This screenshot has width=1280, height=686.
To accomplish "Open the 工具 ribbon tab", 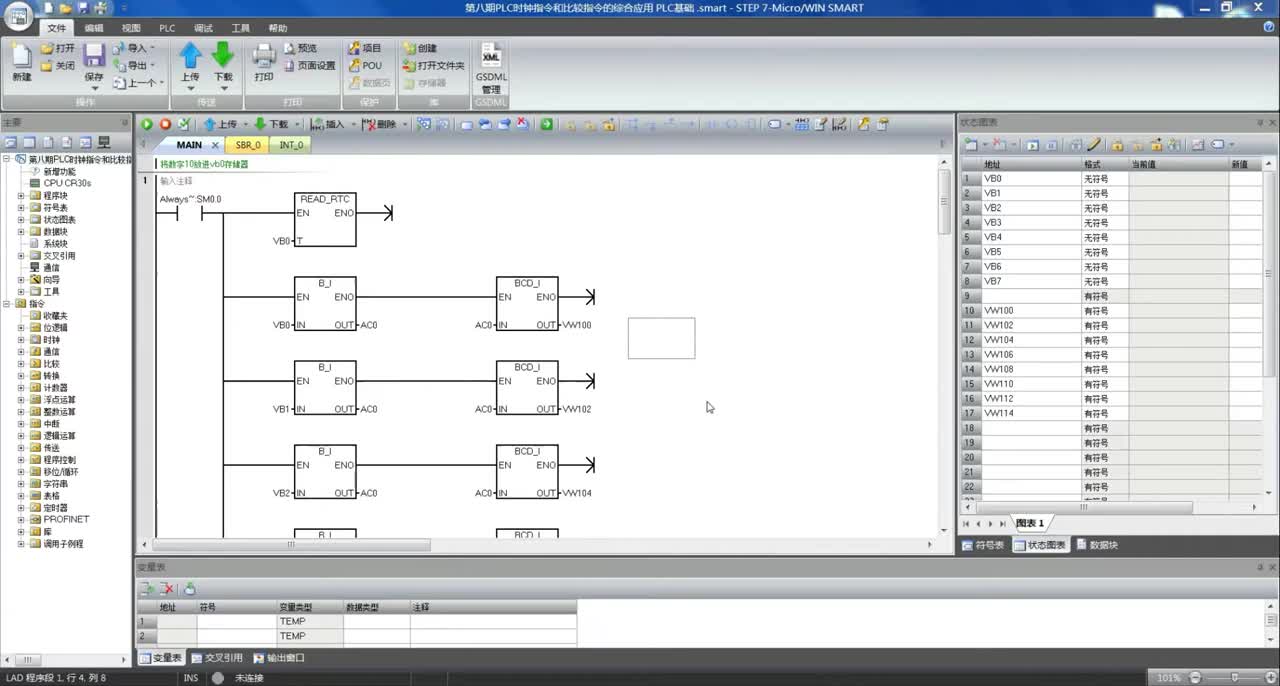I will pos(241,28).
